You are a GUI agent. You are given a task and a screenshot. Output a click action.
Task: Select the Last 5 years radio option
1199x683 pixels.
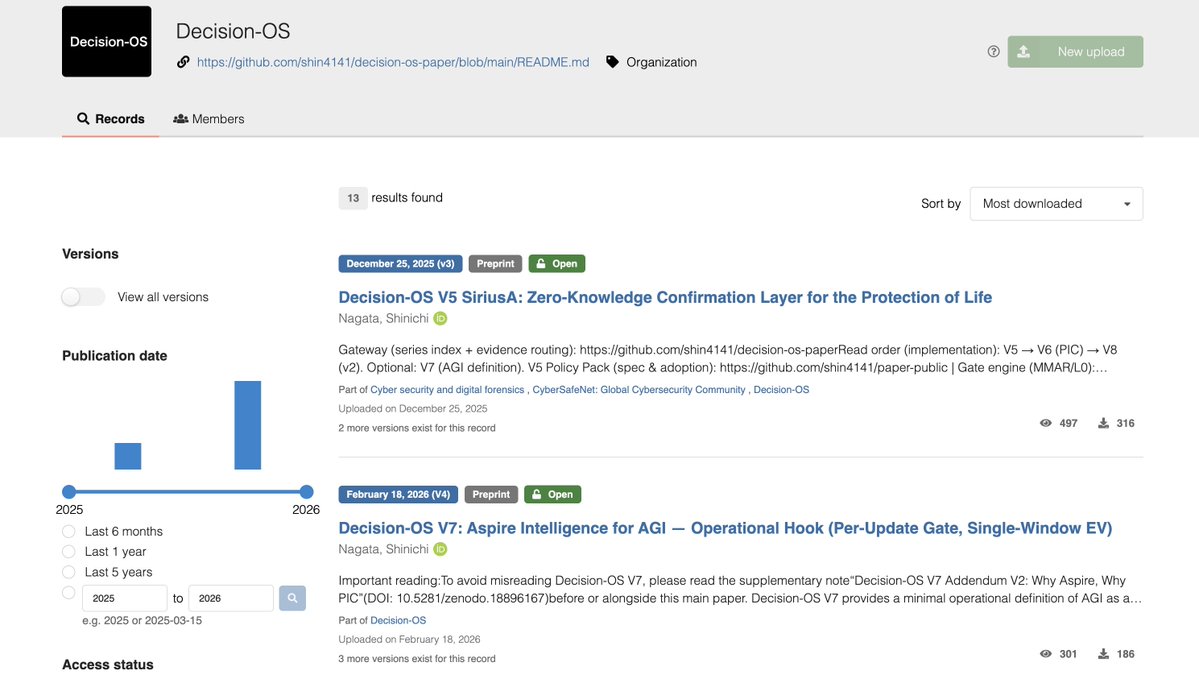click(x=69, y=572)
